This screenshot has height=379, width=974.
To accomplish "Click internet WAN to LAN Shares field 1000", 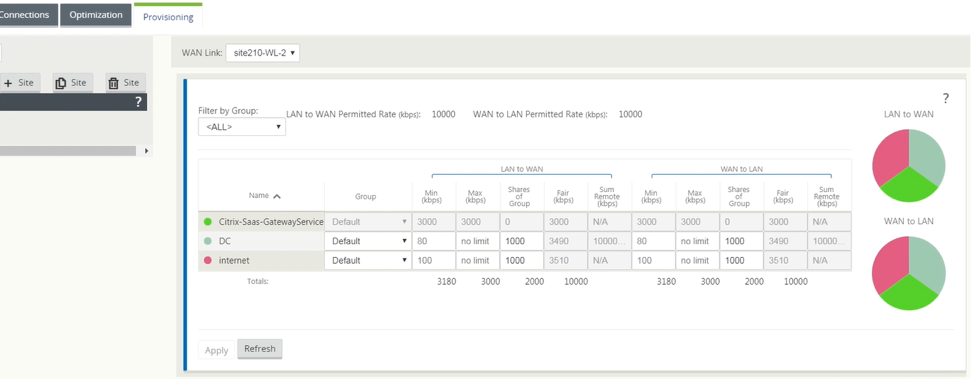I will [x=742, y=260].
